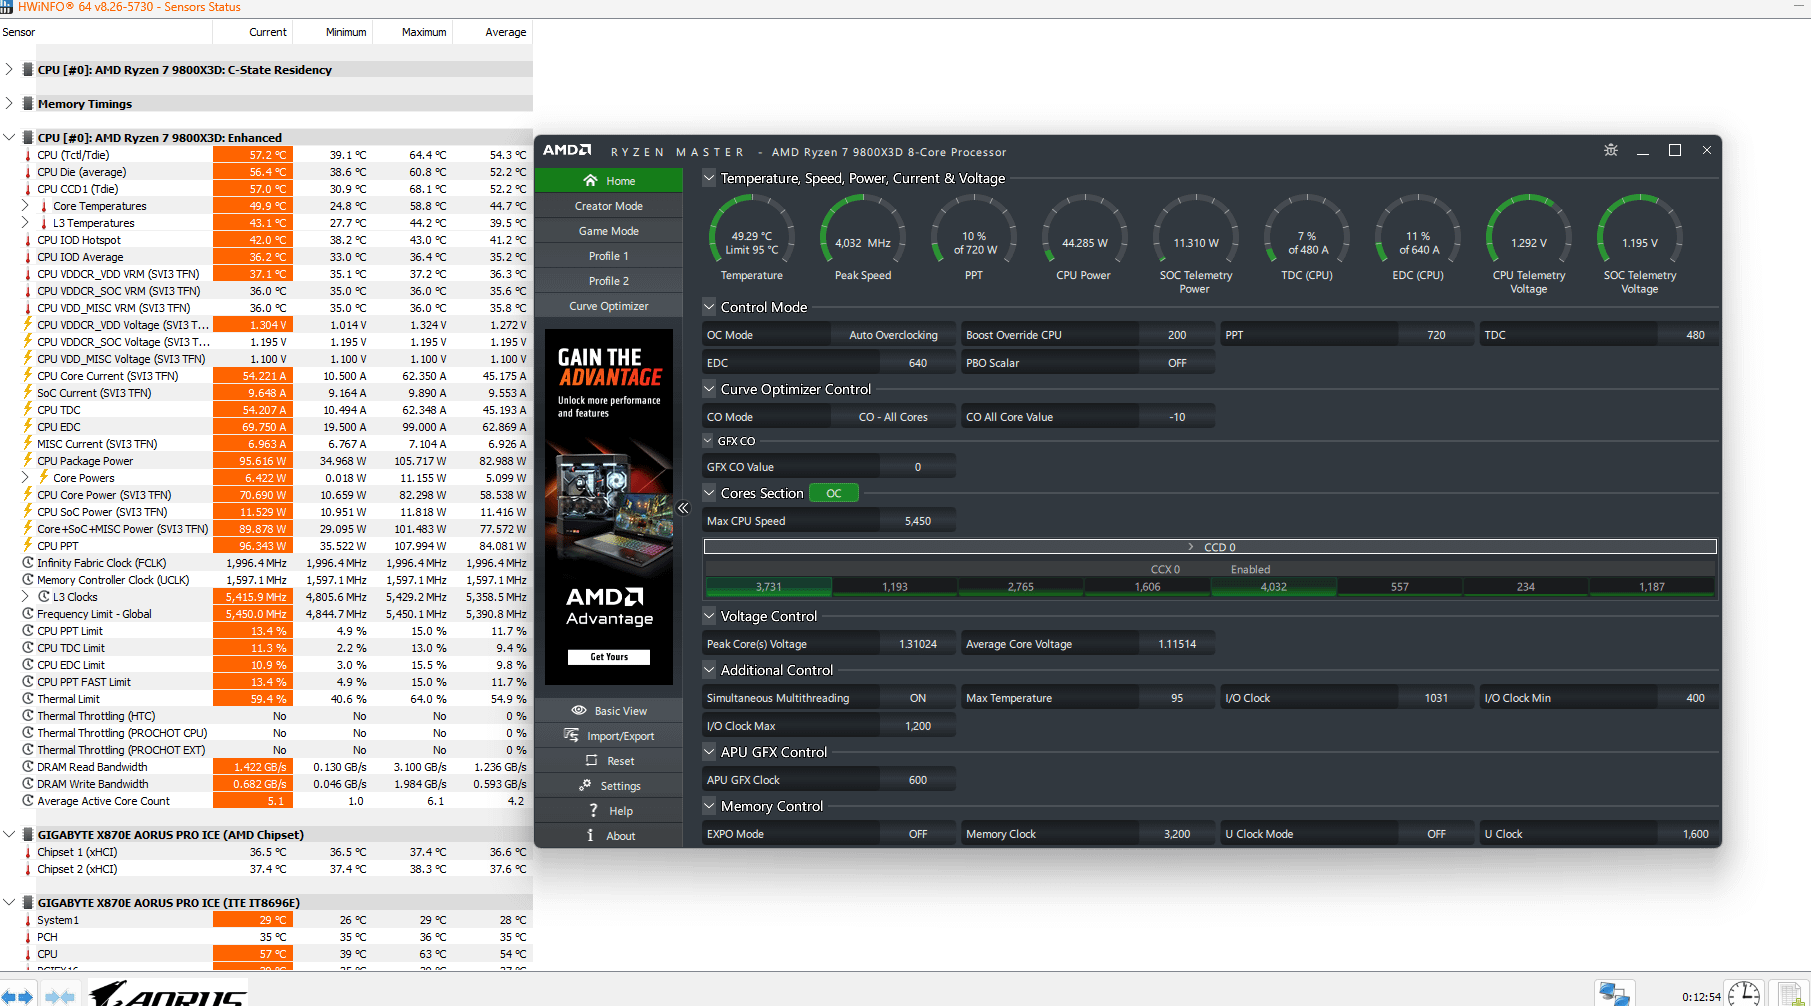This screenshot has width=1811, height=1006.
Task: Click the thermometer icon of the Chipset 1 (xHCI) row
Action: coord(27,852)
